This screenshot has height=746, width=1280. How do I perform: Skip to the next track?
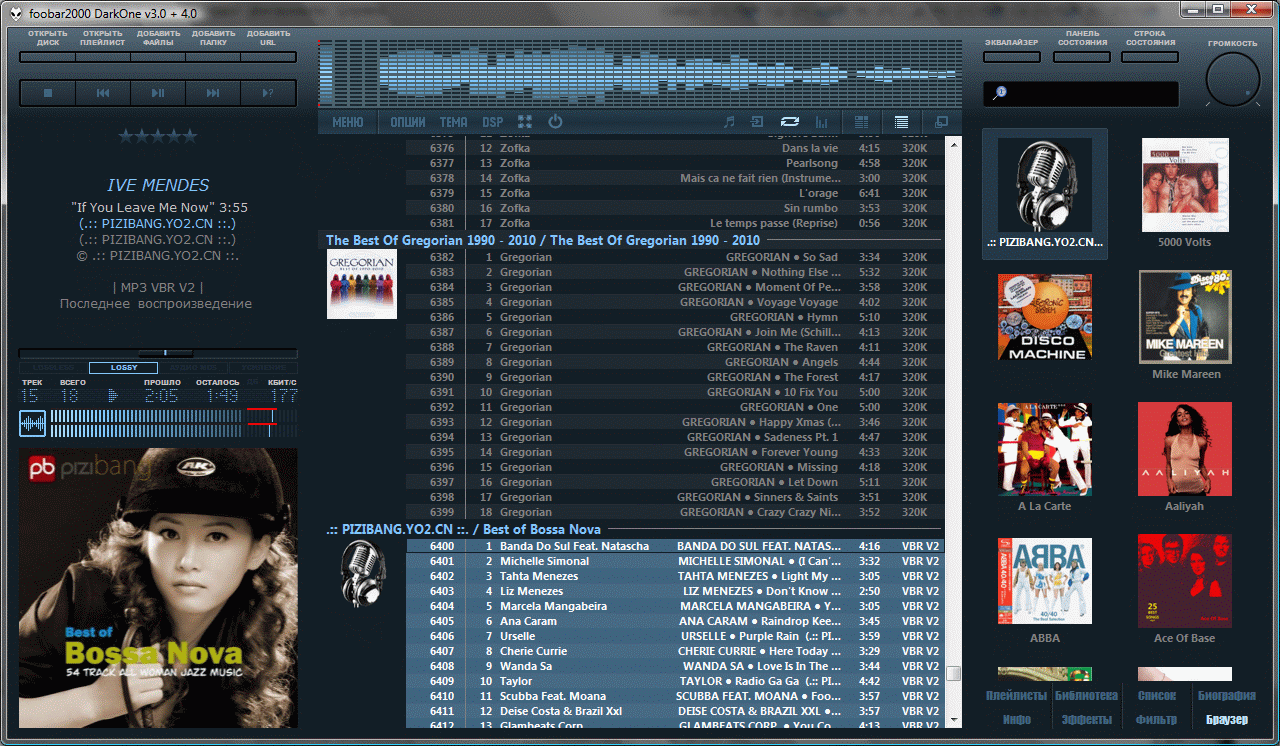213,93
